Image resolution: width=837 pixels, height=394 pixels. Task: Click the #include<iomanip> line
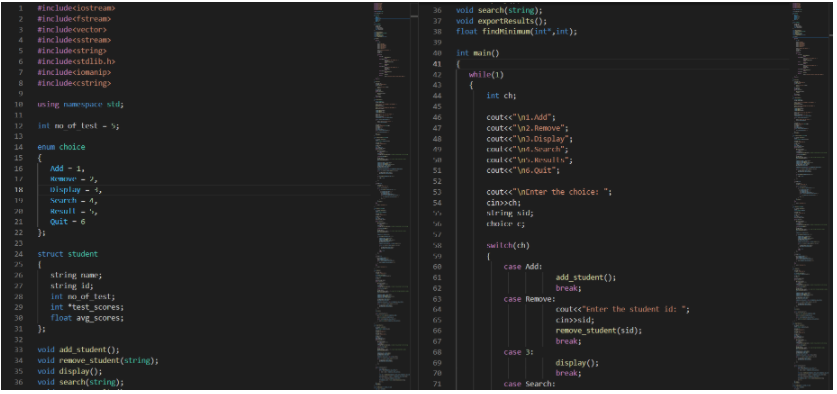pos(74,73)
